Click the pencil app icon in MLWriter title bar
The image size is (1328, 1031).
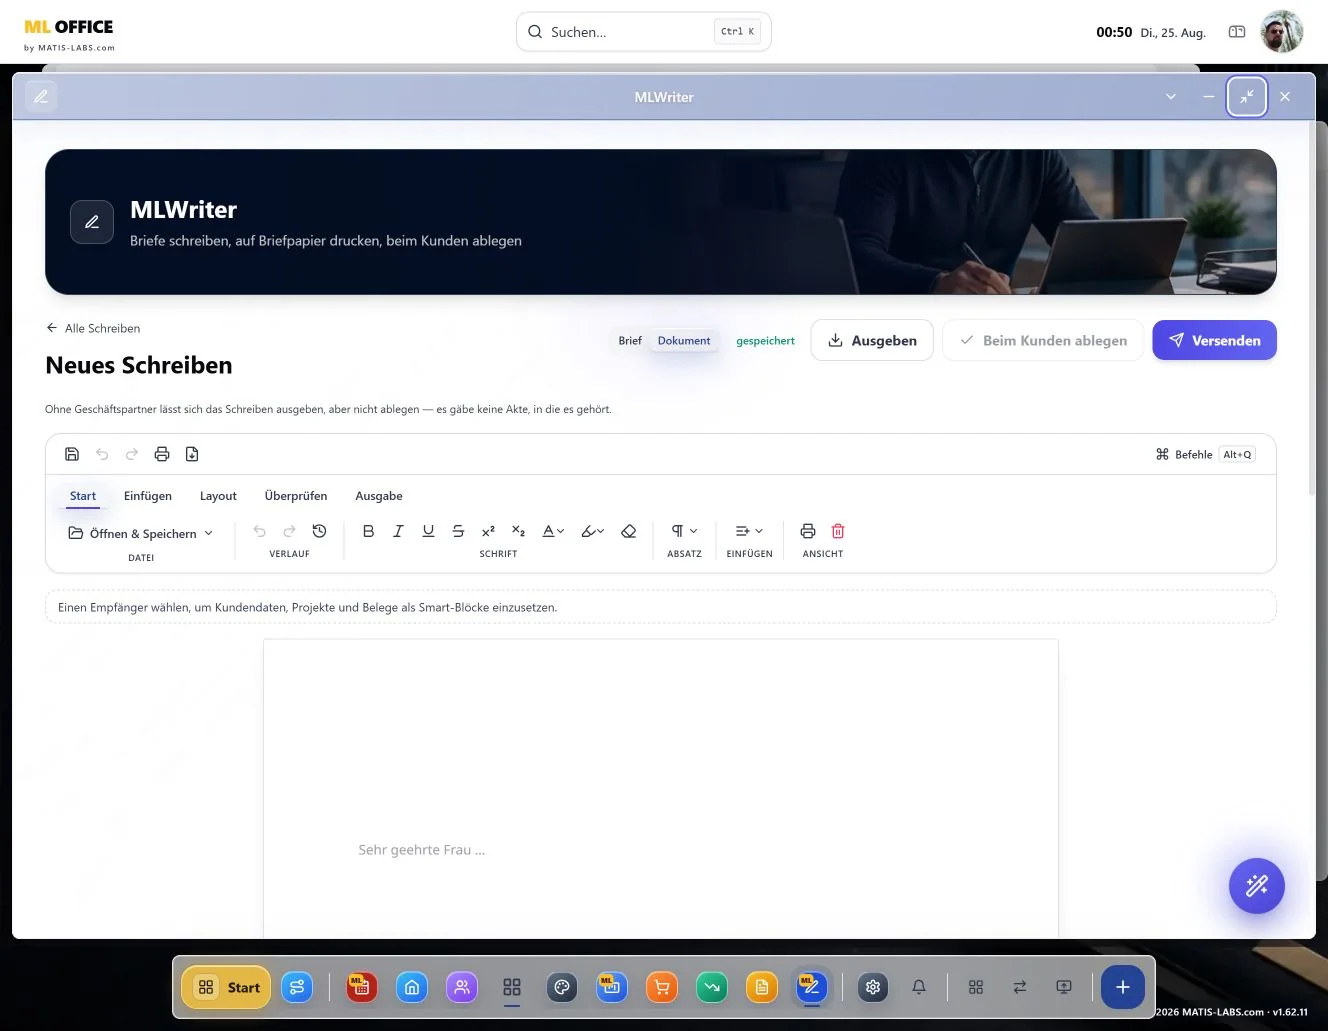[41, 97]
